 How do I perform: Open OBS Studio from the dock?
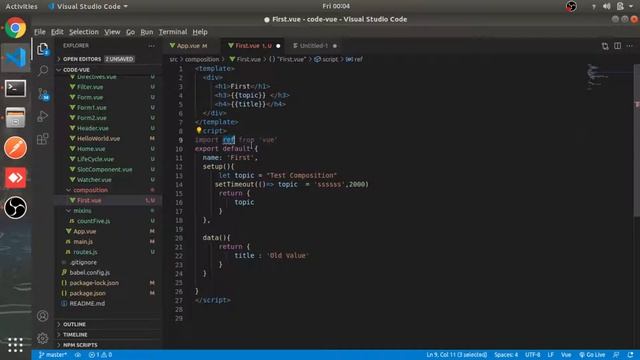(x=16, y=207)
